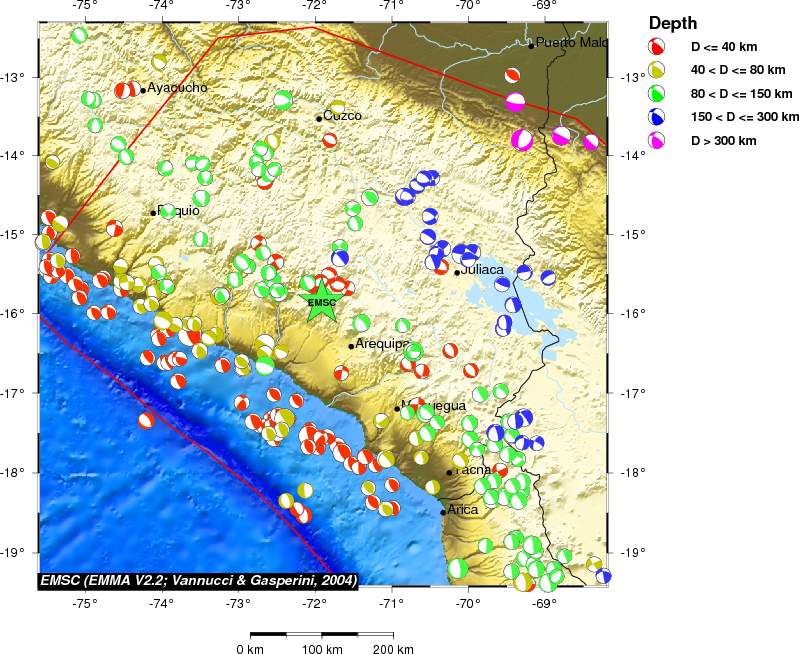Click the red beachball offshore on the trench line

pos(146,421)
